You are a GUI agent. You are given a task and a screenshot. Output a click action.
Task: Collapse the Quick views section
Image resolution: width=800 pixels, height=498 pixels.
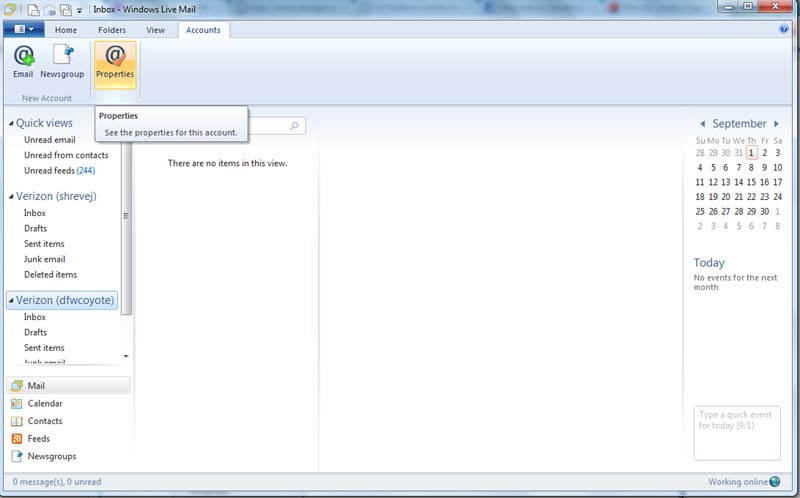pos(11,123)
